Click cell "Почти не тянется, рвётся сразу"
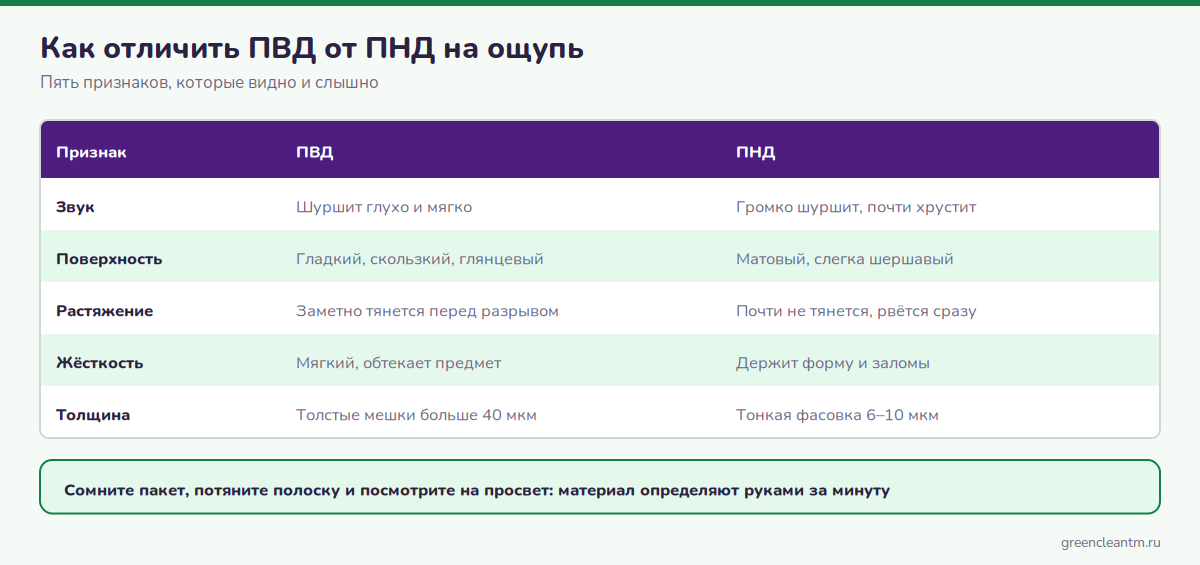This screenshot has height=565, width=1200. point(856,311)
